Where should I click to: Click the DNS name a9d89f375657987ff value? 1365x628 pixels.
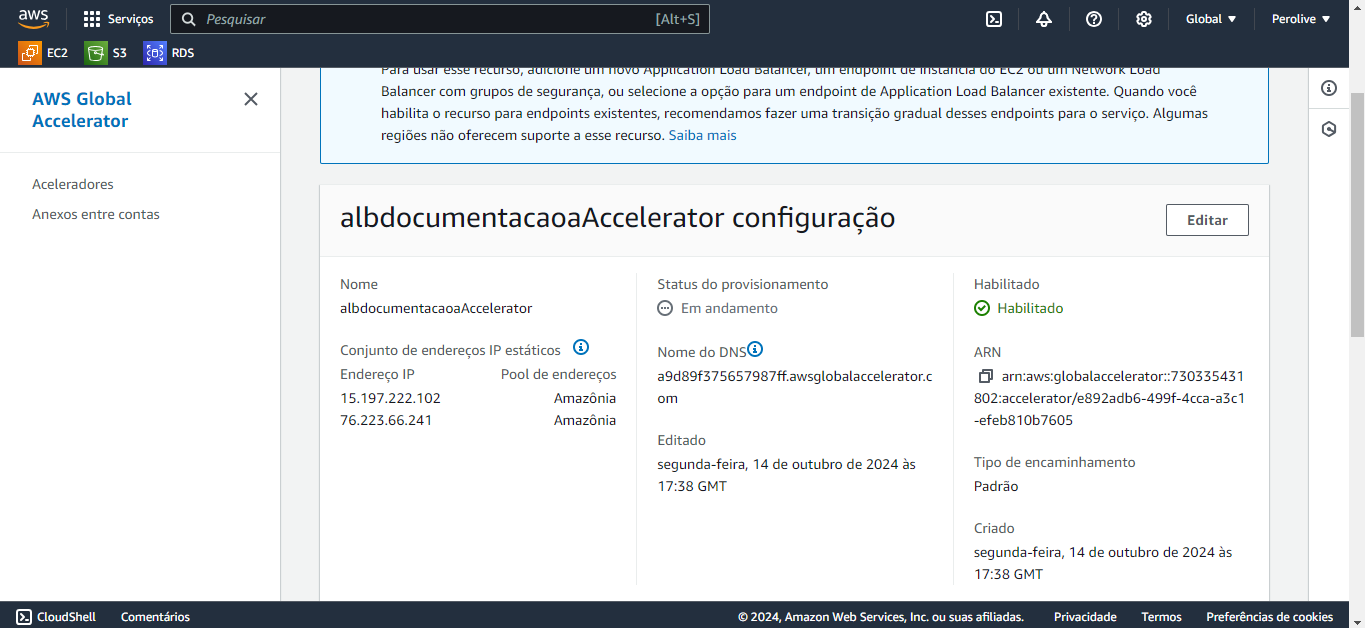coord(796,387)
